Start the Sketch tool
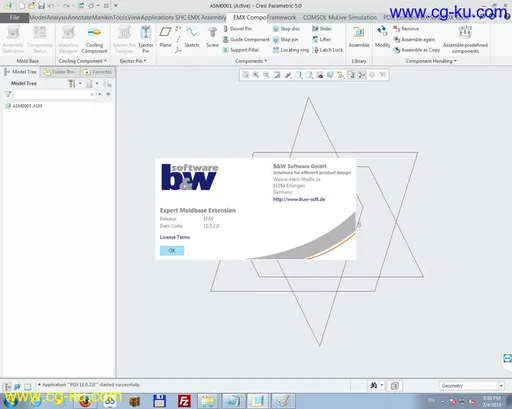The image size is (512, 409). (x=192, y=37)
